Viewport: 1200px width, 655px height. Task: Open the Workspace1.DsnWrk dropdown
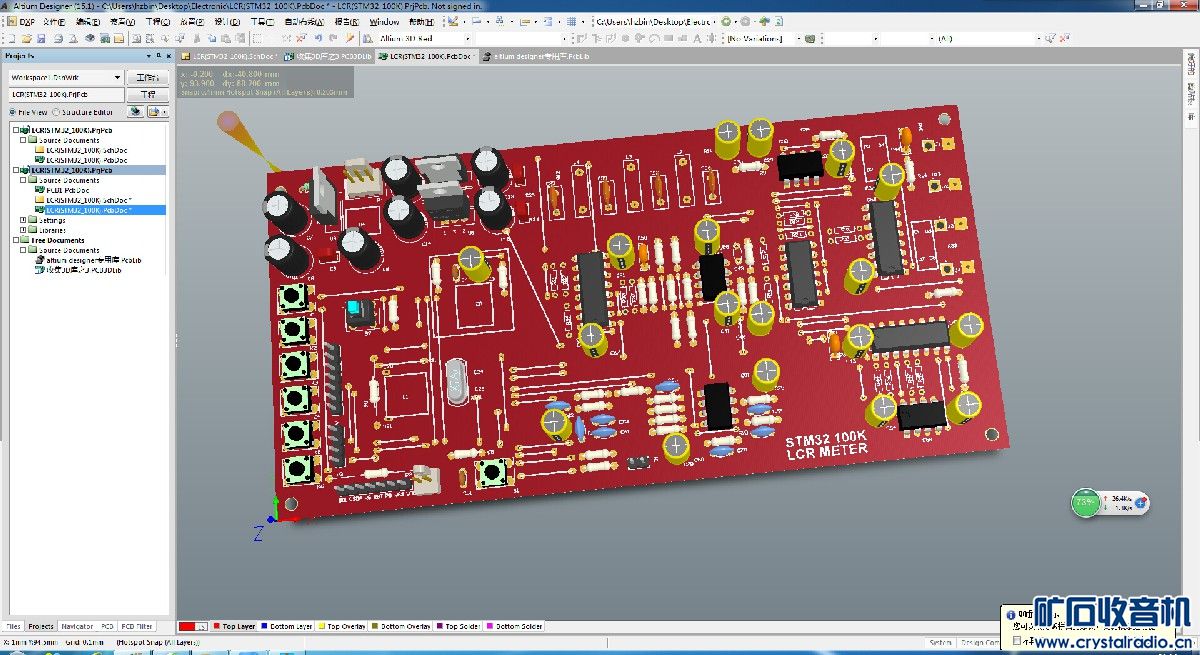coord(117,77)
